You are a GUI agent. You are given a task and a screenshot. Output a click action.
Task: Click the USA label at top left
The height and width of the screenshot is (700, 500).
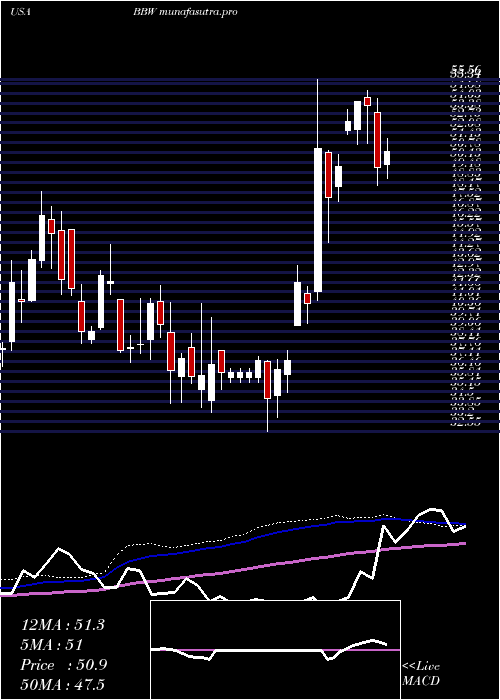tap(20, 12)
